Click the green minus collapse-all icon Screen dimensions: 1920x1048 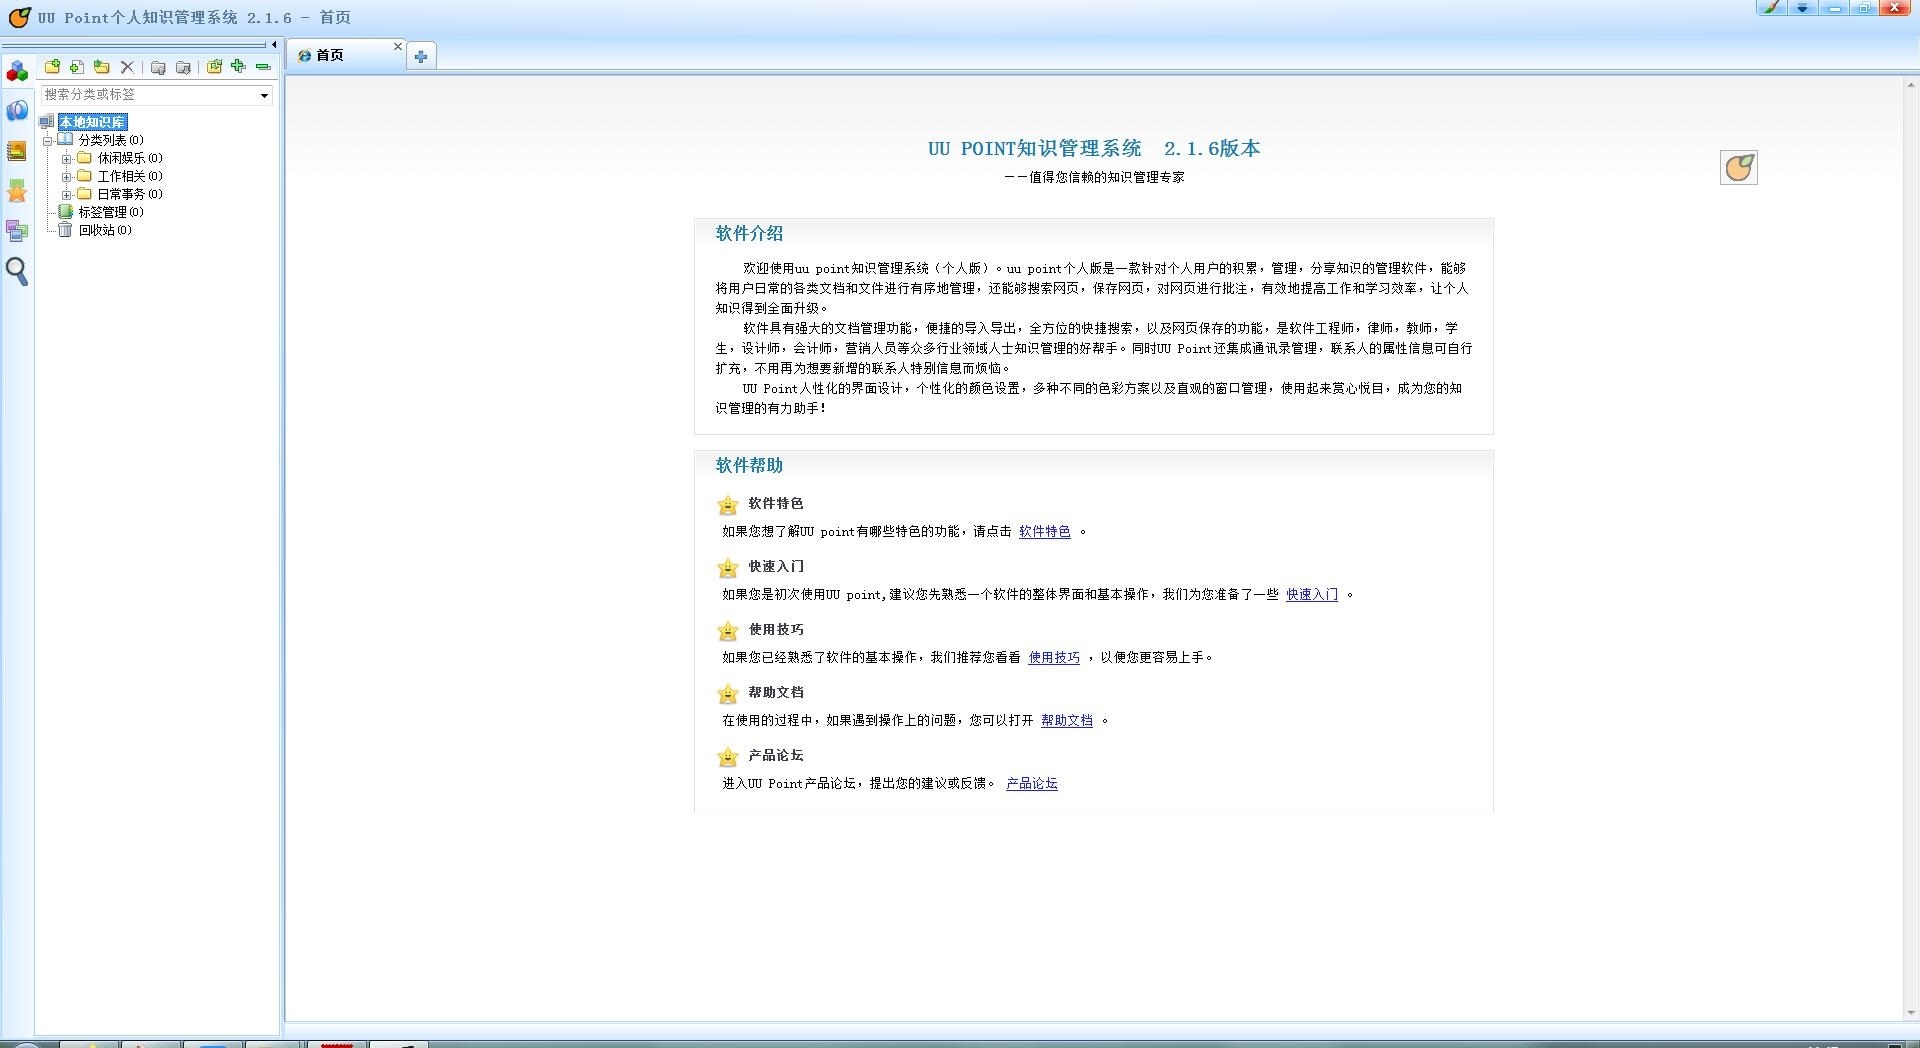coord(263,66)
